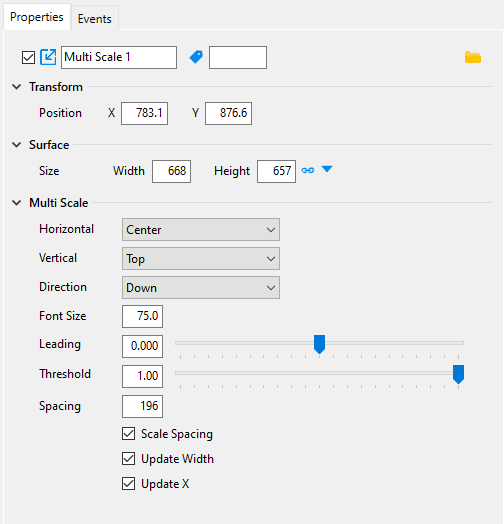Click the blue tag icon
Screen dimensions: 504x524
click(196, 57)
